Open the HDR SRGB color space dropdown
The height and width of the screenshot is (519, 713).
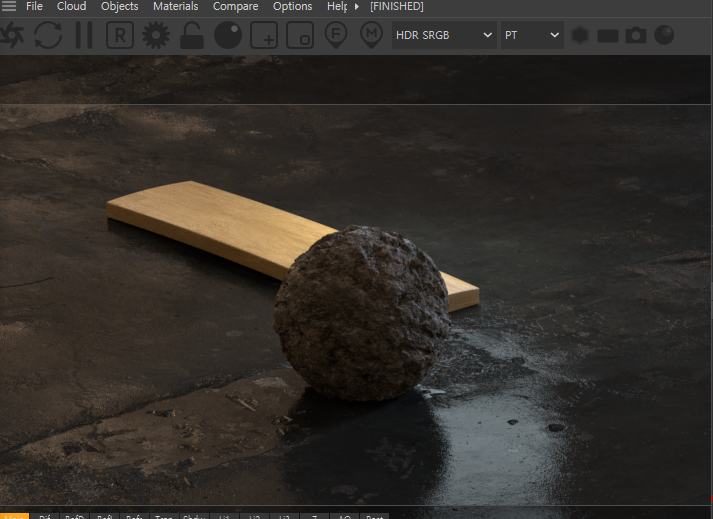(x=444, y=35)
